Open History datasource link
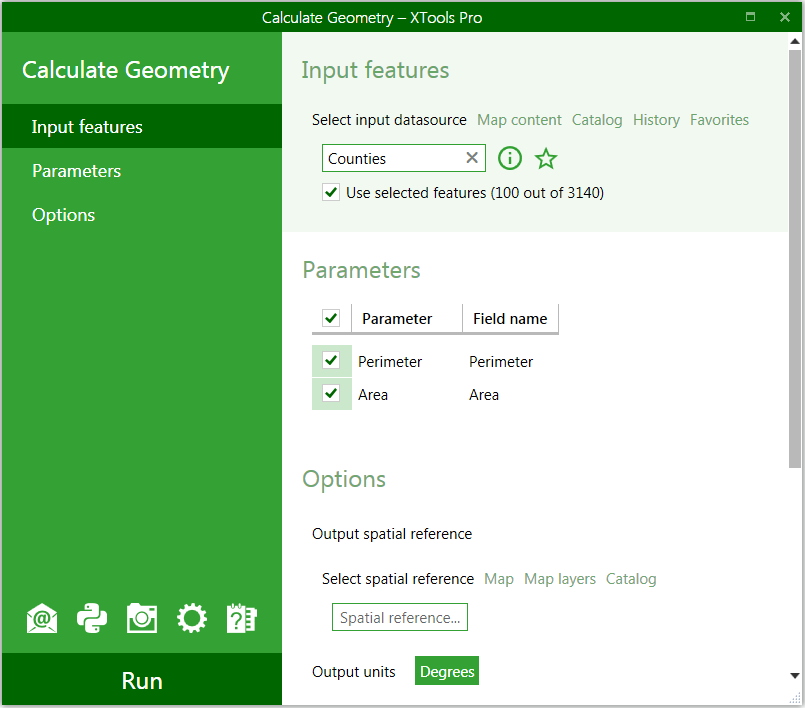The height and width of the screenshot is (708, 805). coord(656,120)
